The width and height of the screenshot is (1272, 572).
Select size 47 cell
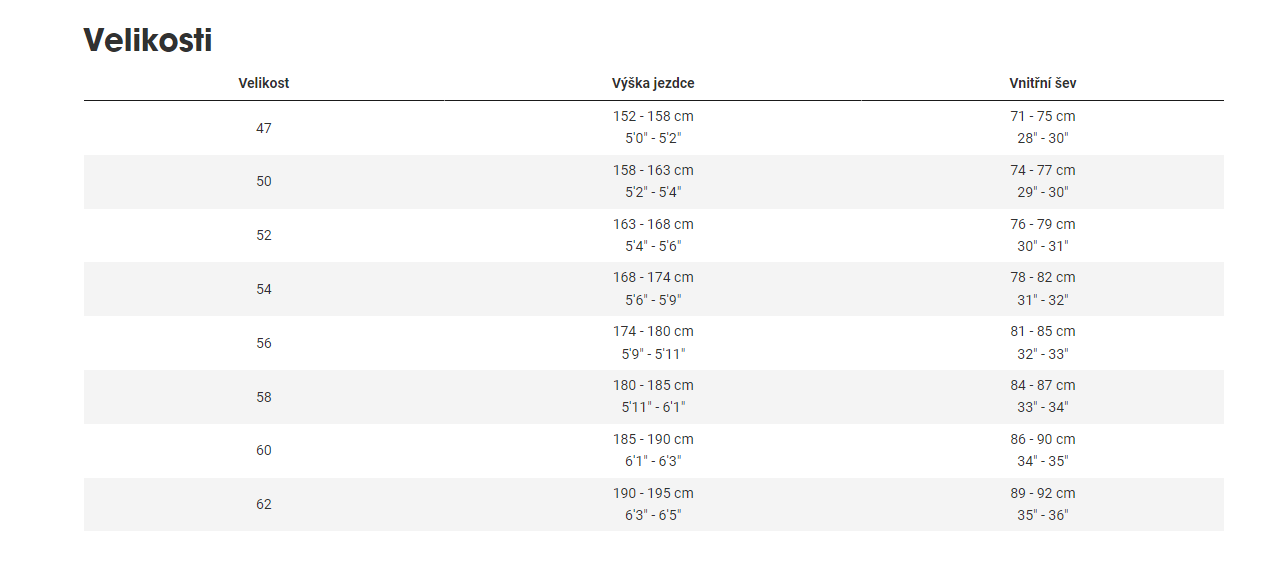264,128
